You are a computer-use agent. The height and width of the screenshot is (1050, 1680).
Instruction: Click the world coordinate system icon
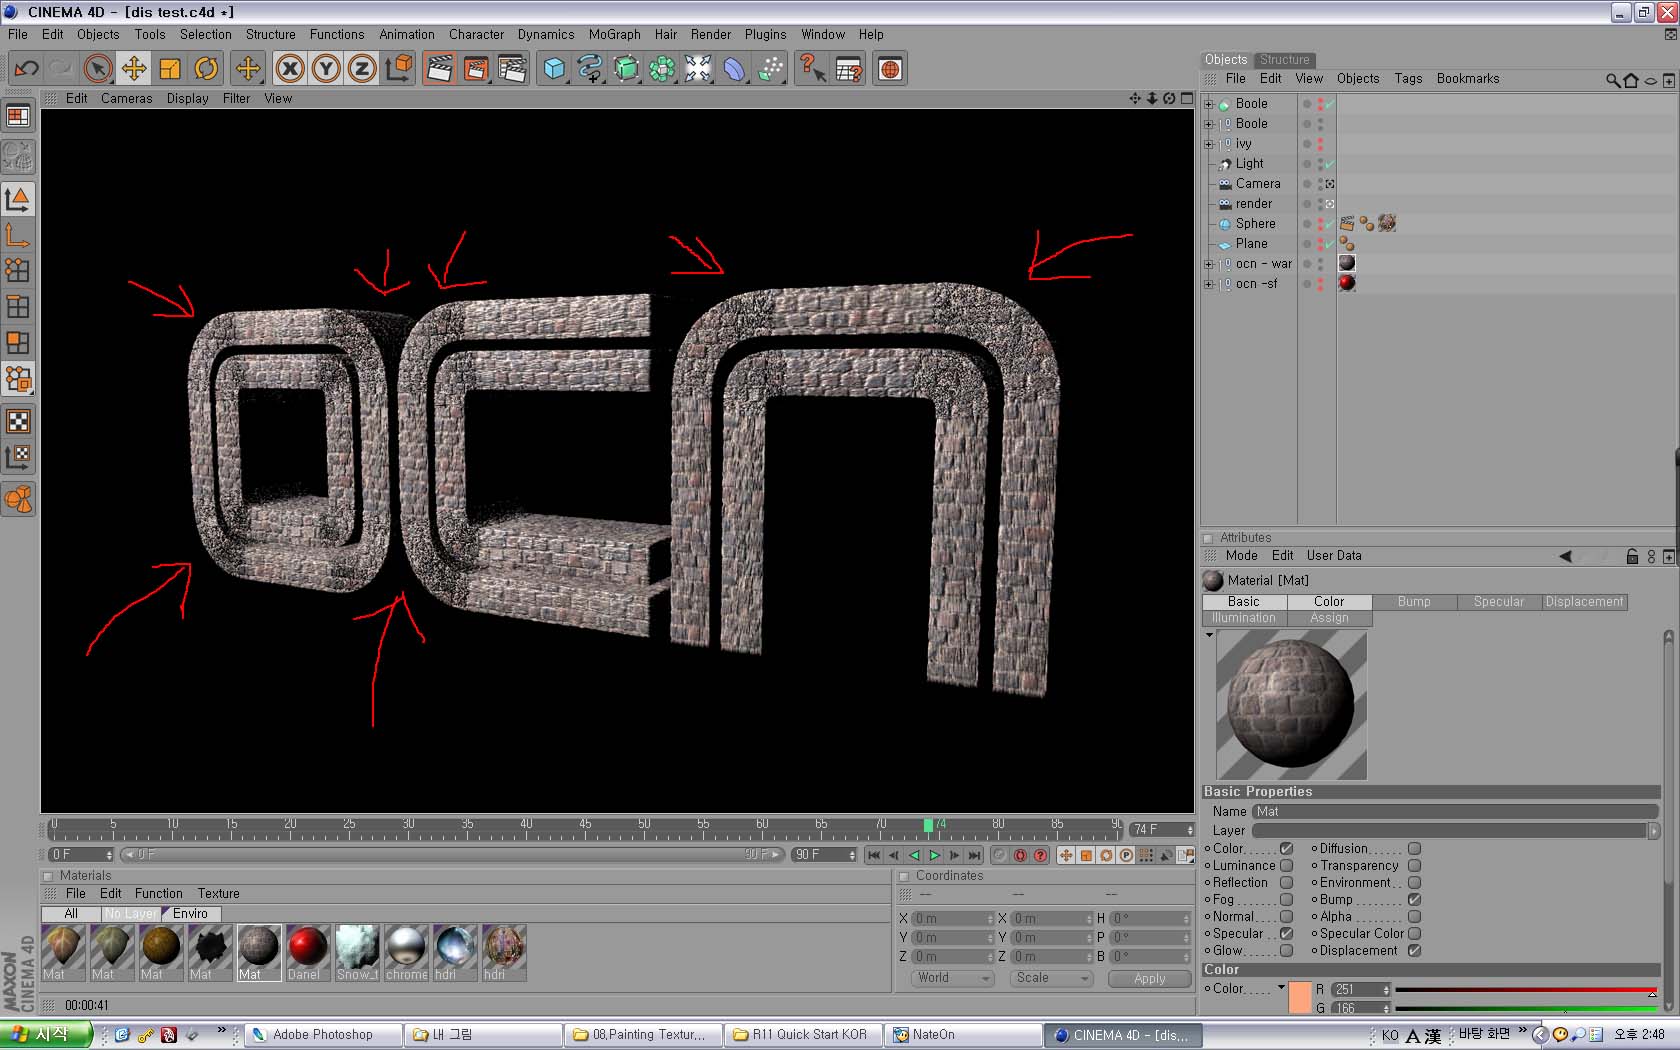pos(399,68)
